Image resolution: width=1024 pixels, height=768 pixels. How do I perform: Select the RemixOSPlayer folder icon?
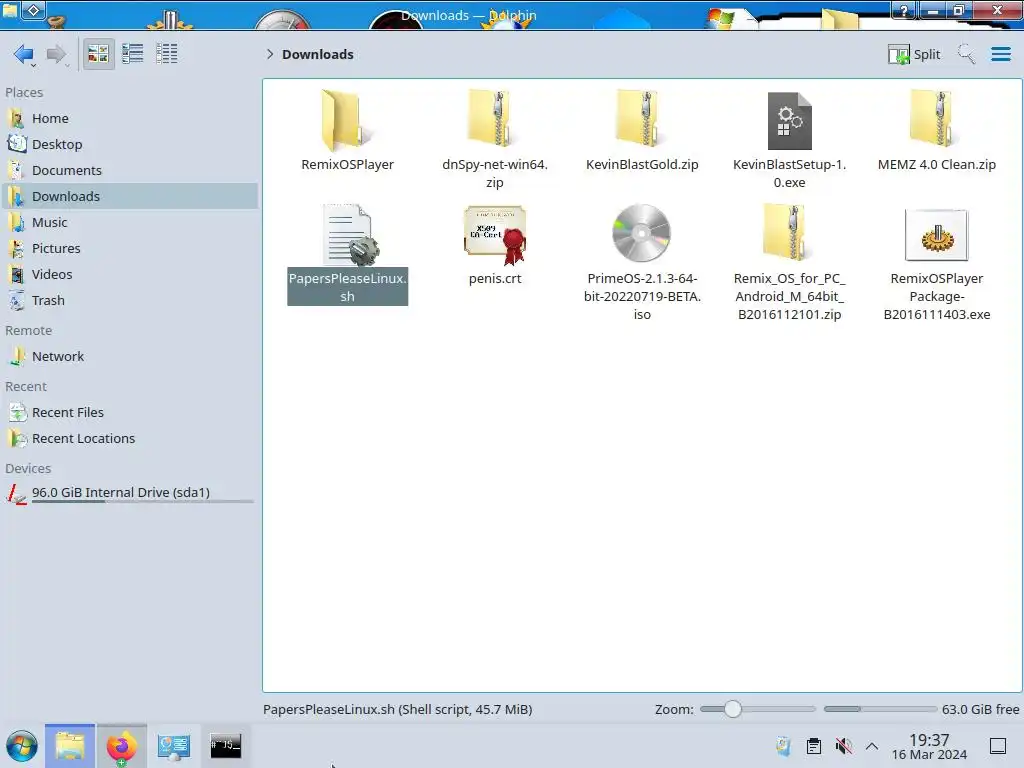tap(346, 121)
